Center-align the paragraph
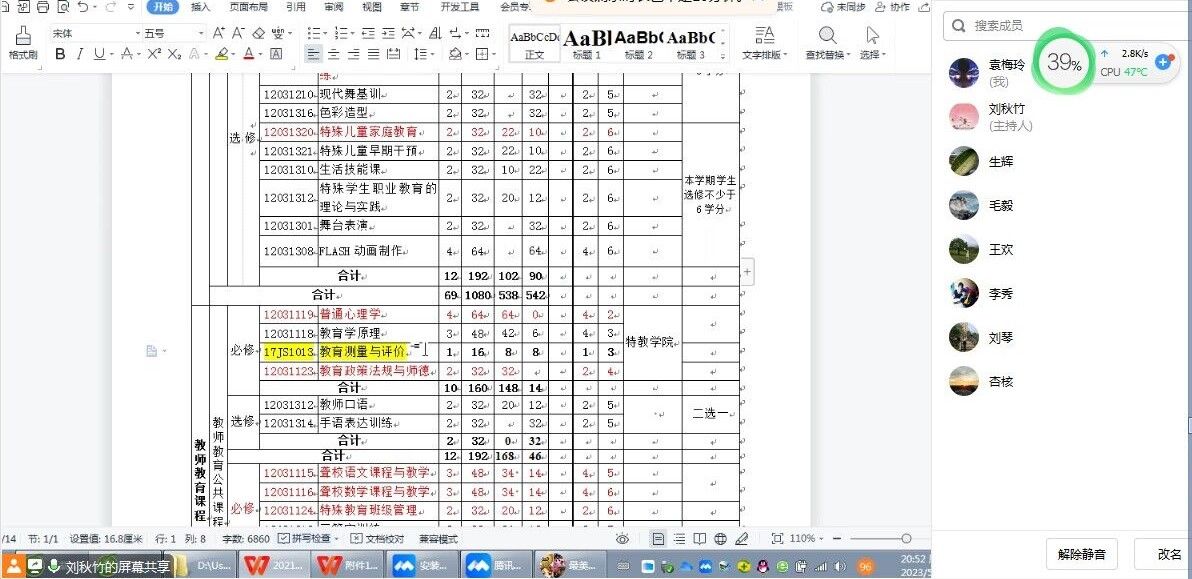The width and height of the screenshot is (1192, 579). [334, 54]
